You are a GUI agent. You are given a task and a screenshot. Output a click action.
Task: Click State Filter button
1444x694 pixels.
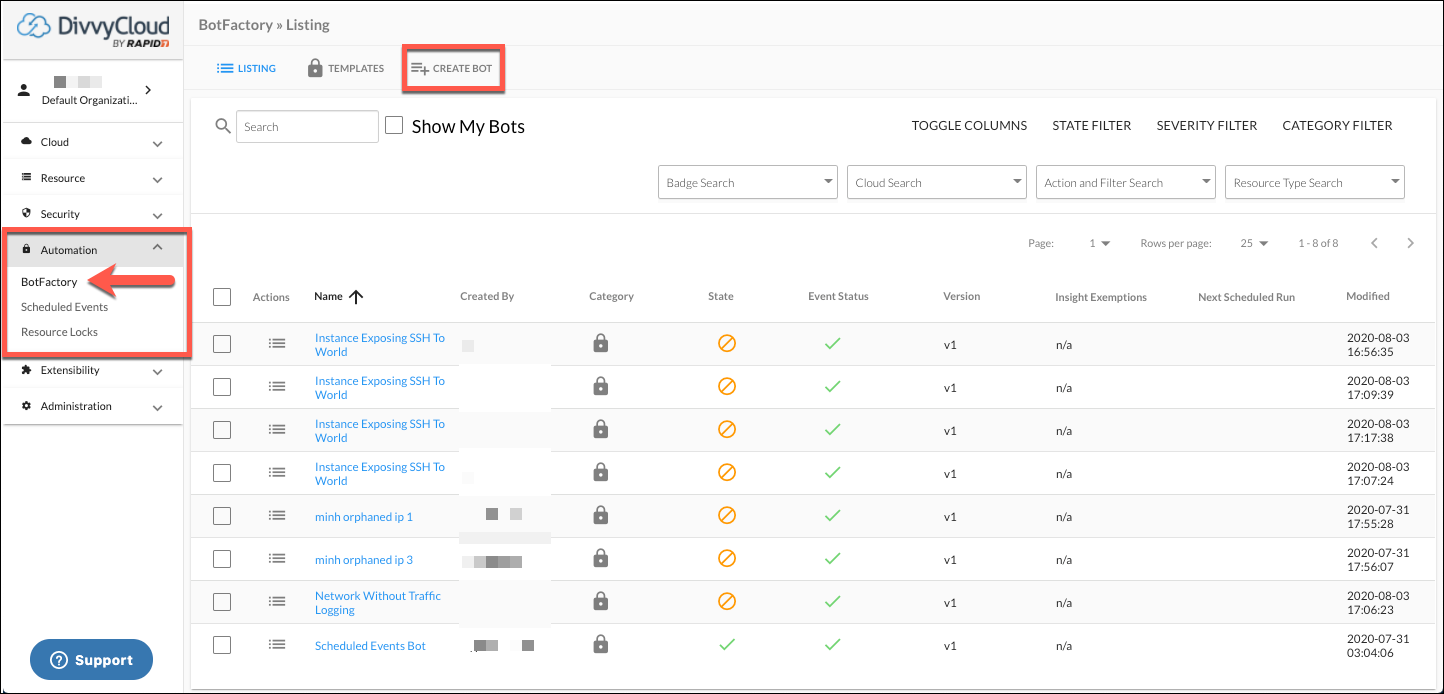pyautogui.click(x=1092, y=125)
